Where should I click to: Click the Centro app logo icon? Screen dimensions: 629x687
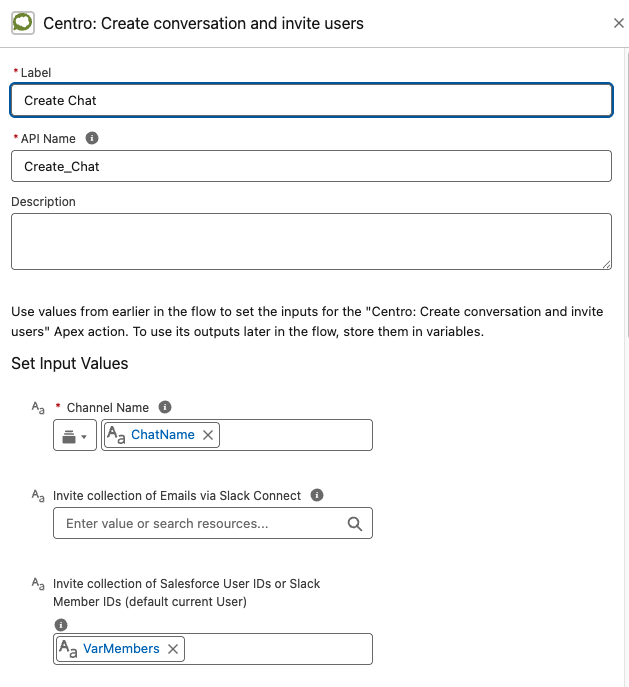[x=23, y=23]
